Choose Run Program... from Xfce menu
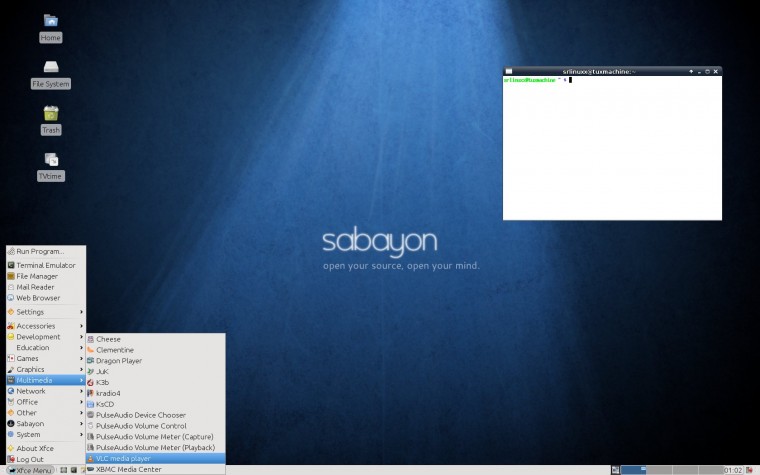Viewport: 760px width, 475px height. tap(46, 251)
